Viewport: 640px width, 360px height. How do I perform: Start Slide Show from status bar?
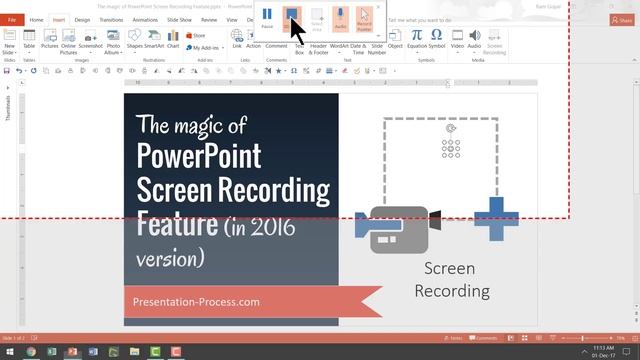553,338
